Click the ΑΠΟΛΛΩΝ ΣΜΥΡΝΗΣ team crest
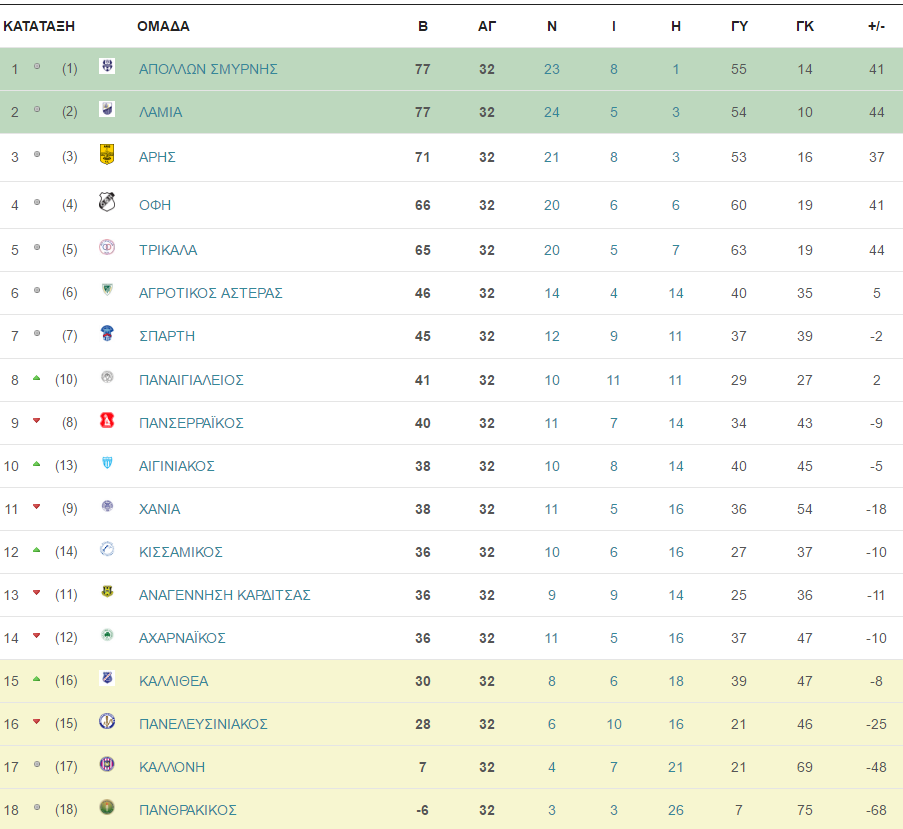903x829 pixels. pos(107,66)
